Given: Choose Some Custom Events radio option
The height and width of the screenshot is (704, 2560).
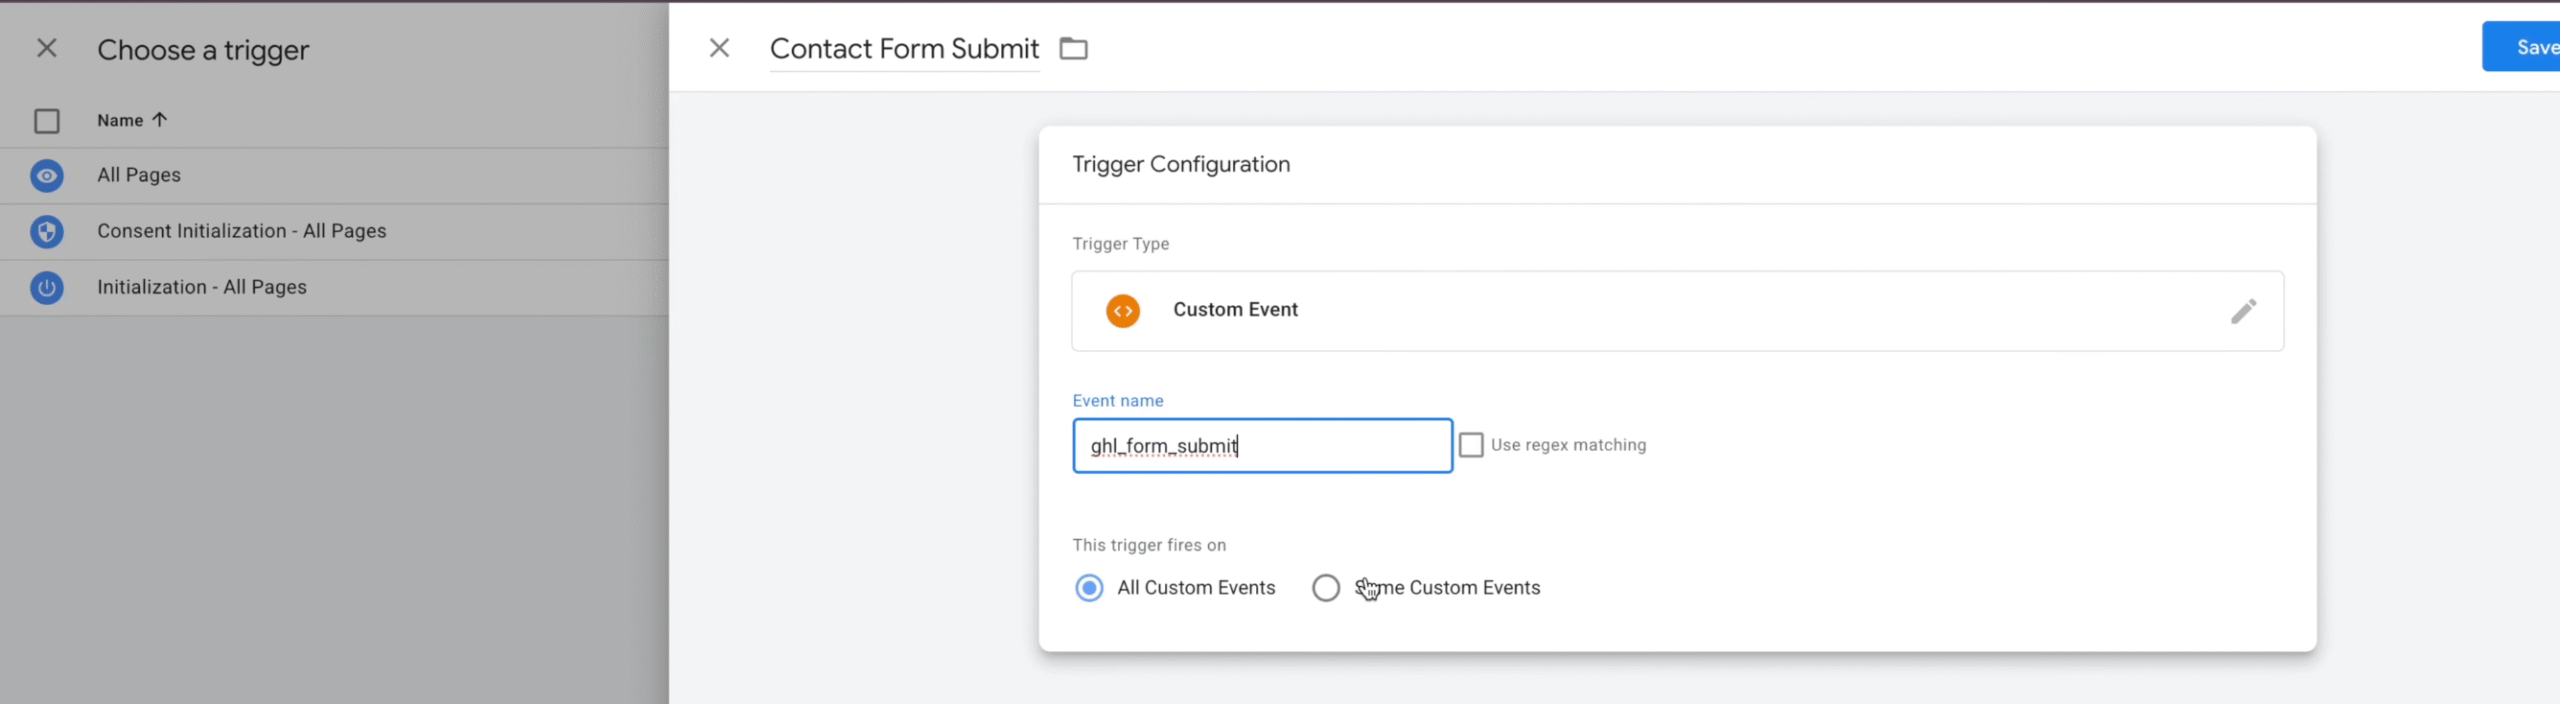Looking at the screenshot, I should [1326, 588].
